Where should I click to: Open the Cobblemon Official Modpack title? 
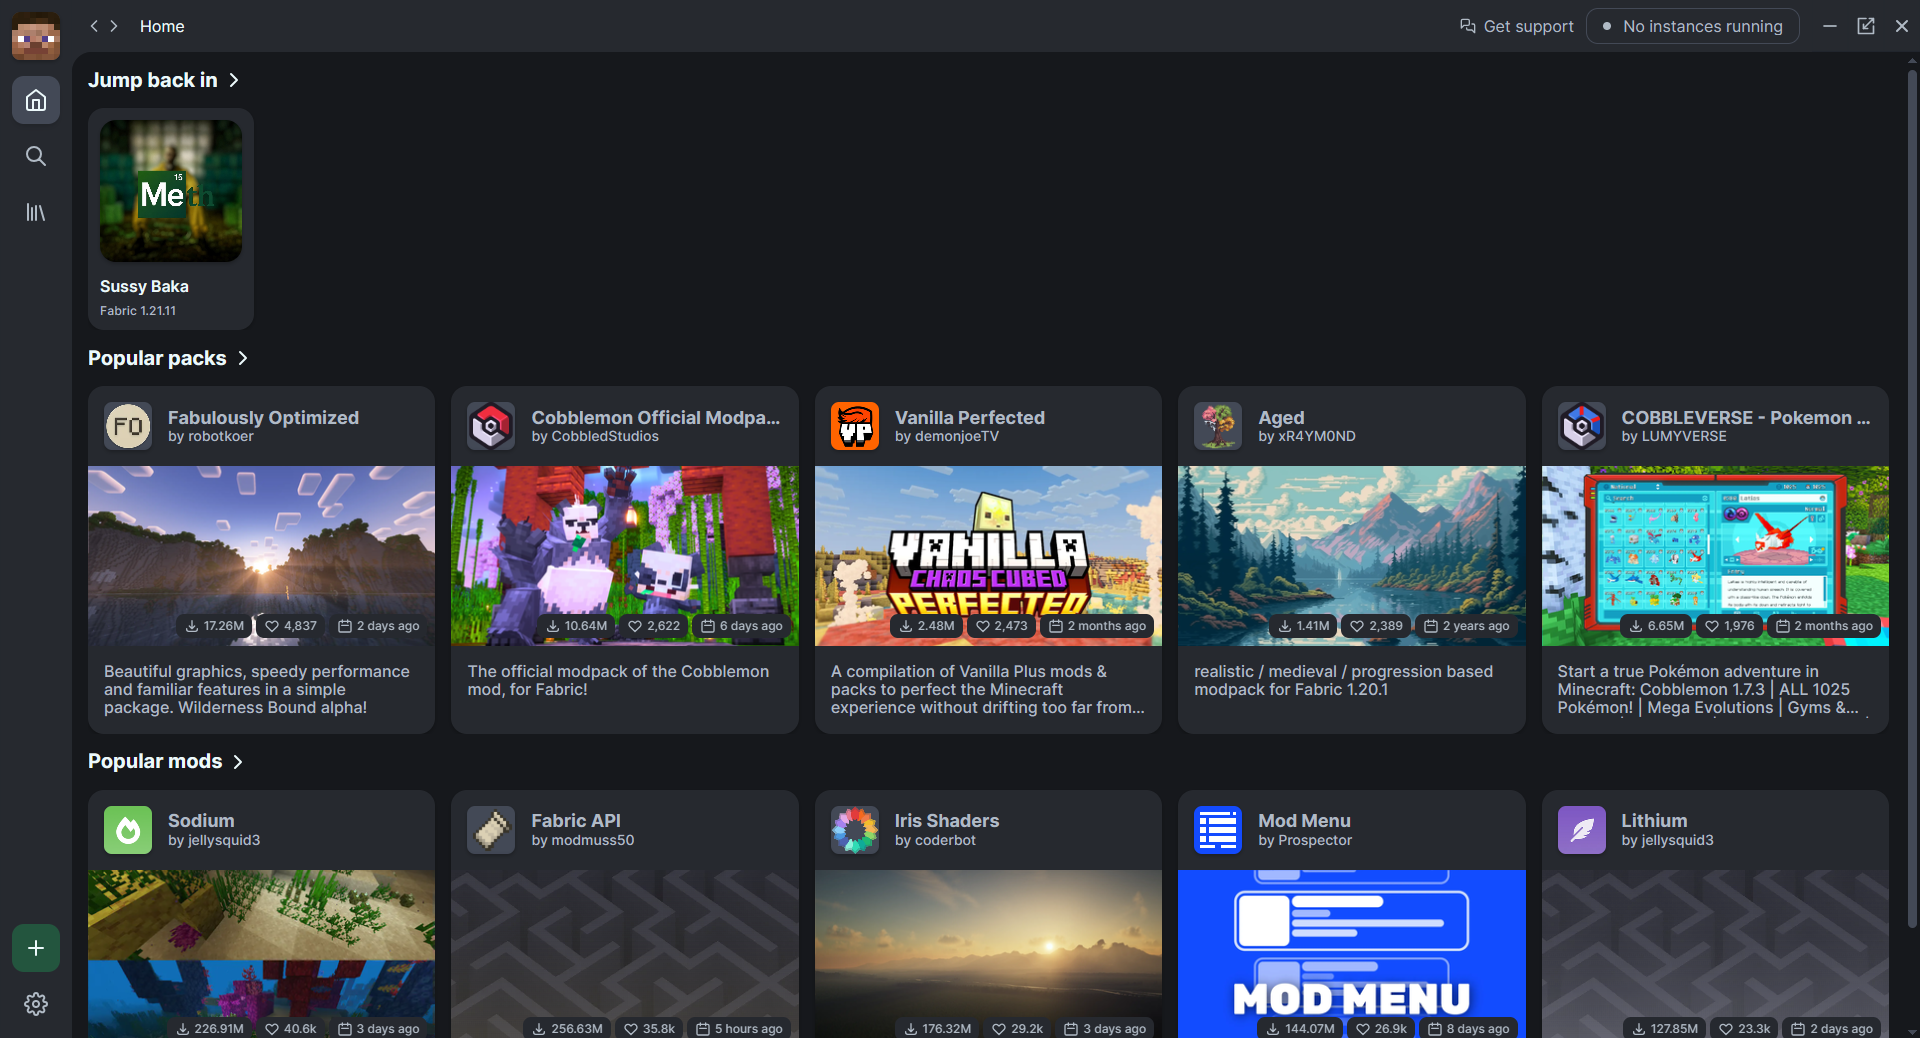[x=655, y=418]
